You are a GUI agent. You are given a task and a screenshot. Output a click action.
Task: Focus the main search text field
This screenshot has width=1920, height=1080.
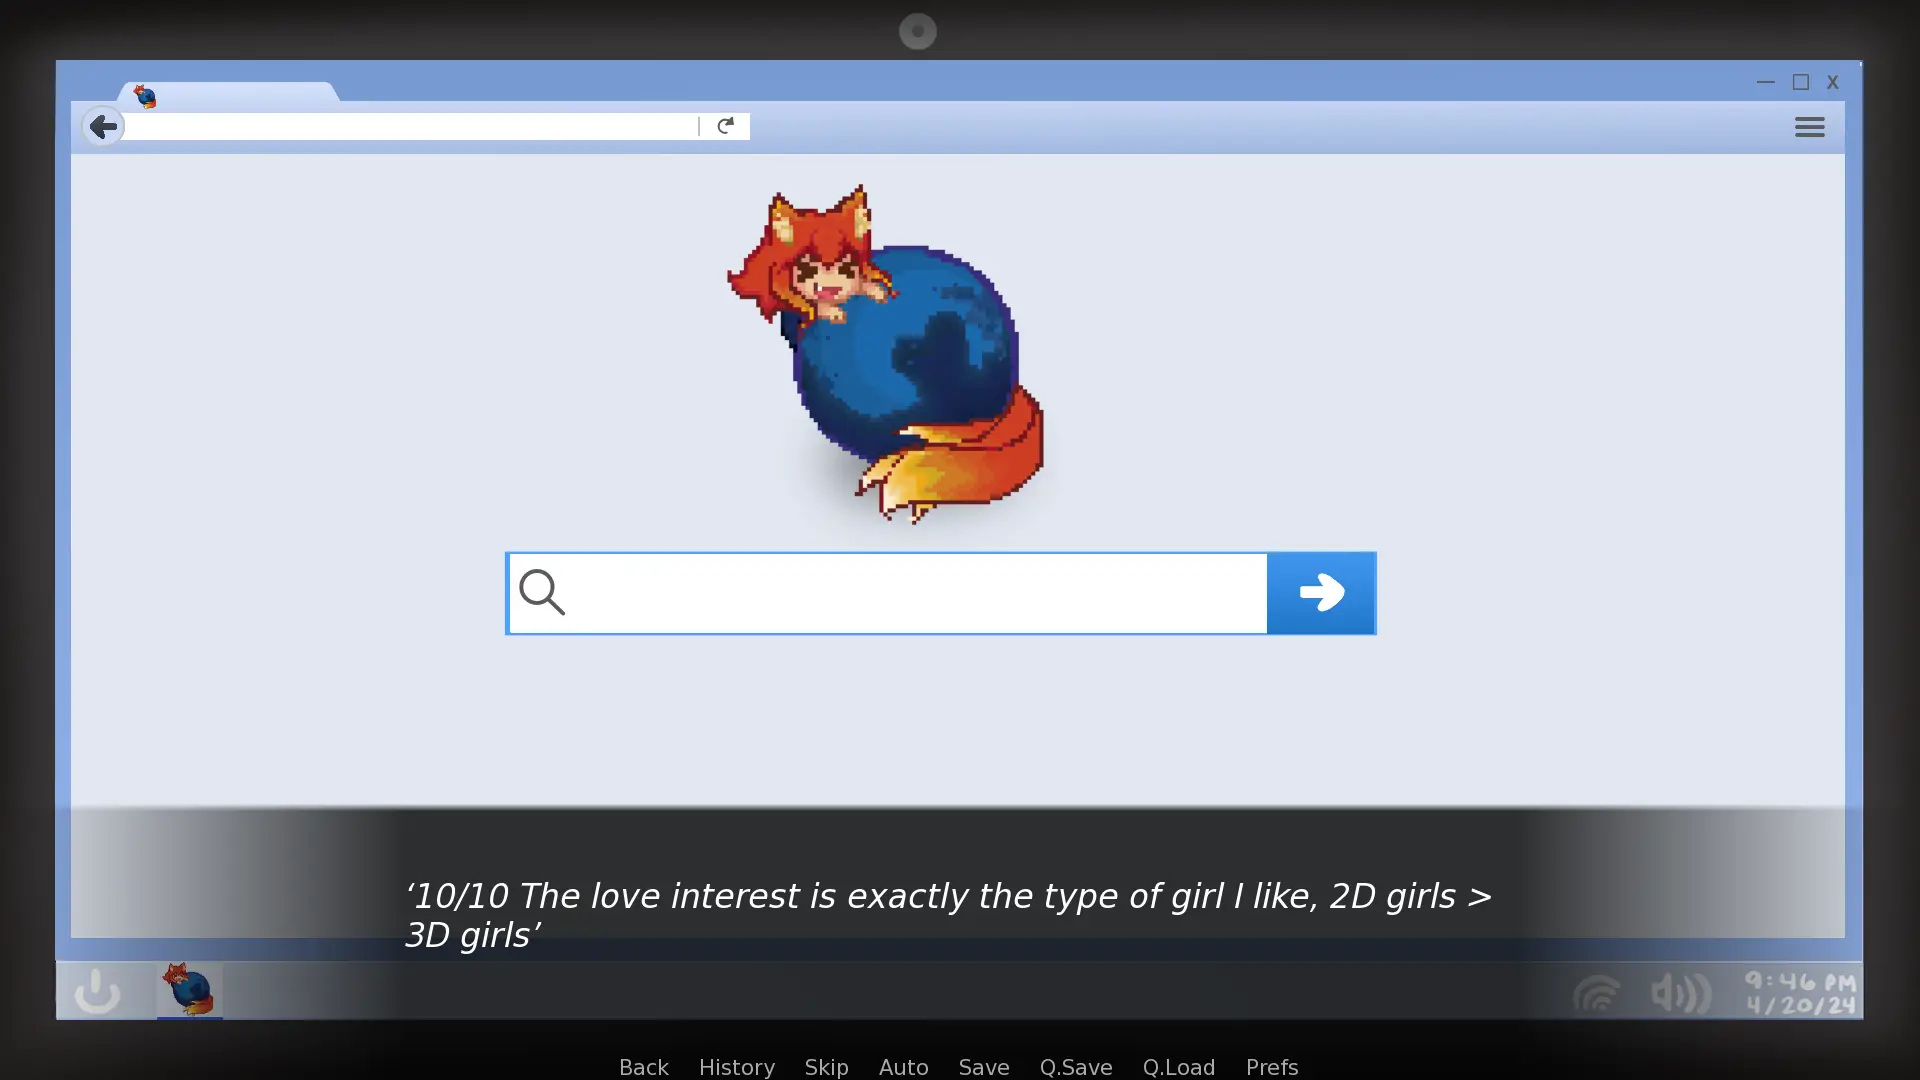coord(887,593)
